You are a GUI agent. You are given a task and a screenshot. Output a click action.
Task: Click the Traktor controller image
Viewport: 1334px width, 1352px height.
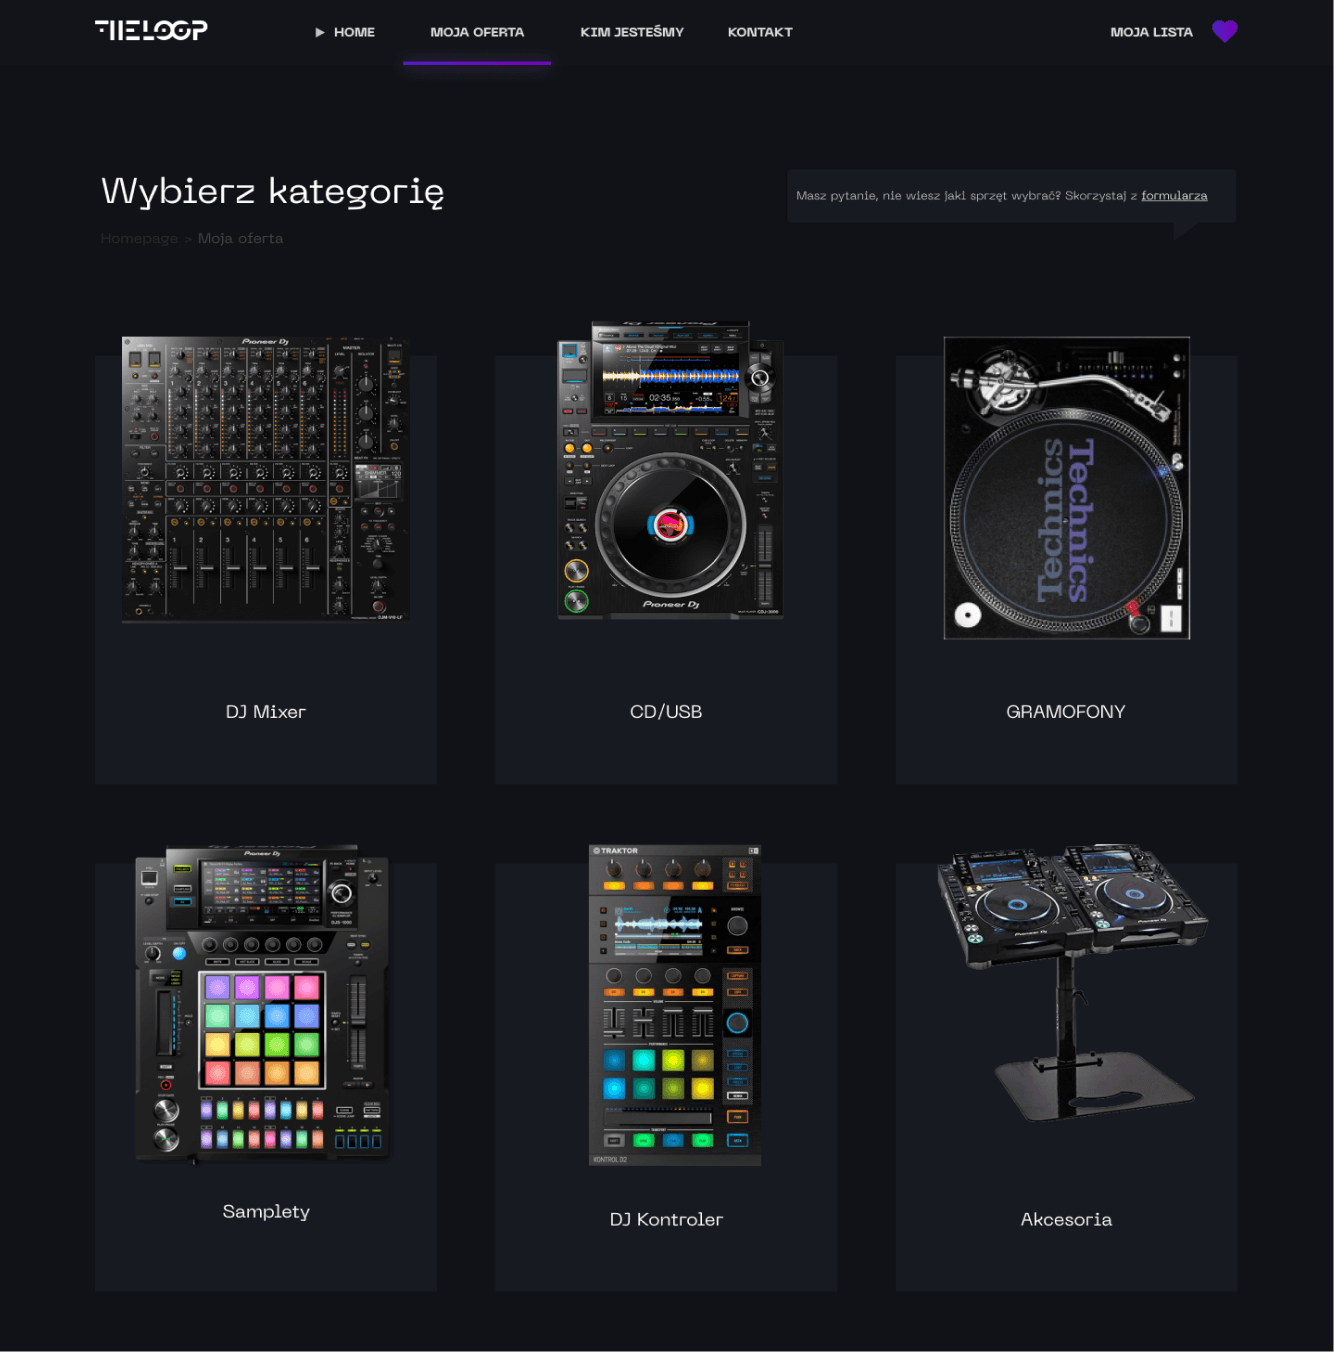[675, 1005]
